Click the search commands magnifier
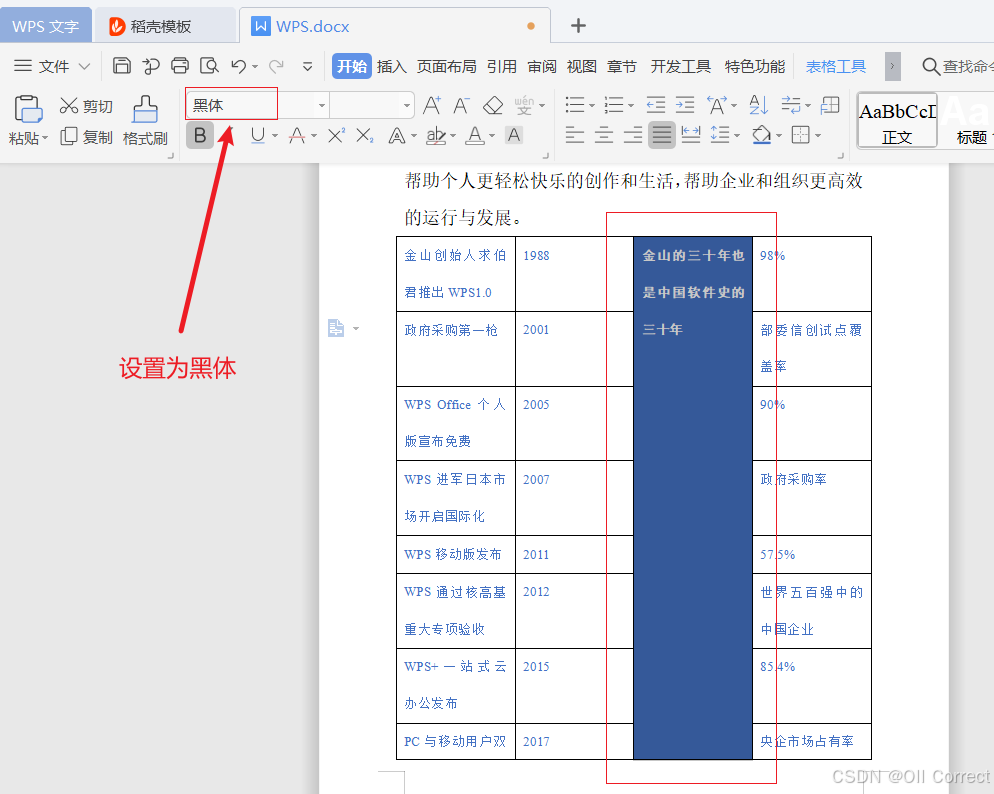The height and width of the screenshot is (794, 994). (x=931, y=66)
